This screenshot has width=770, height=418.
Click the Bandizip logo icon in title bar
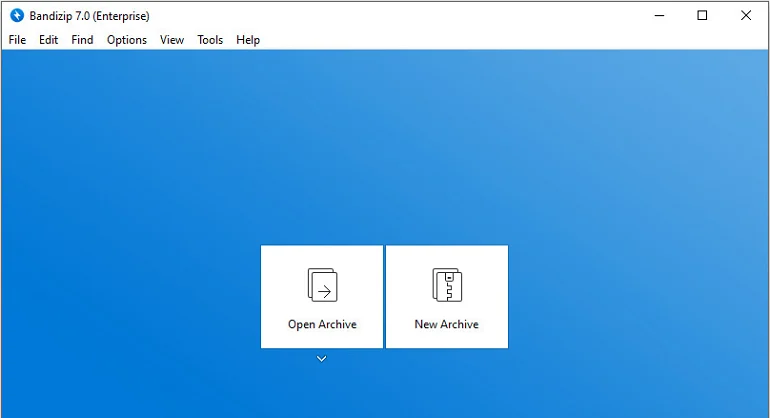[x=17, y=16]
